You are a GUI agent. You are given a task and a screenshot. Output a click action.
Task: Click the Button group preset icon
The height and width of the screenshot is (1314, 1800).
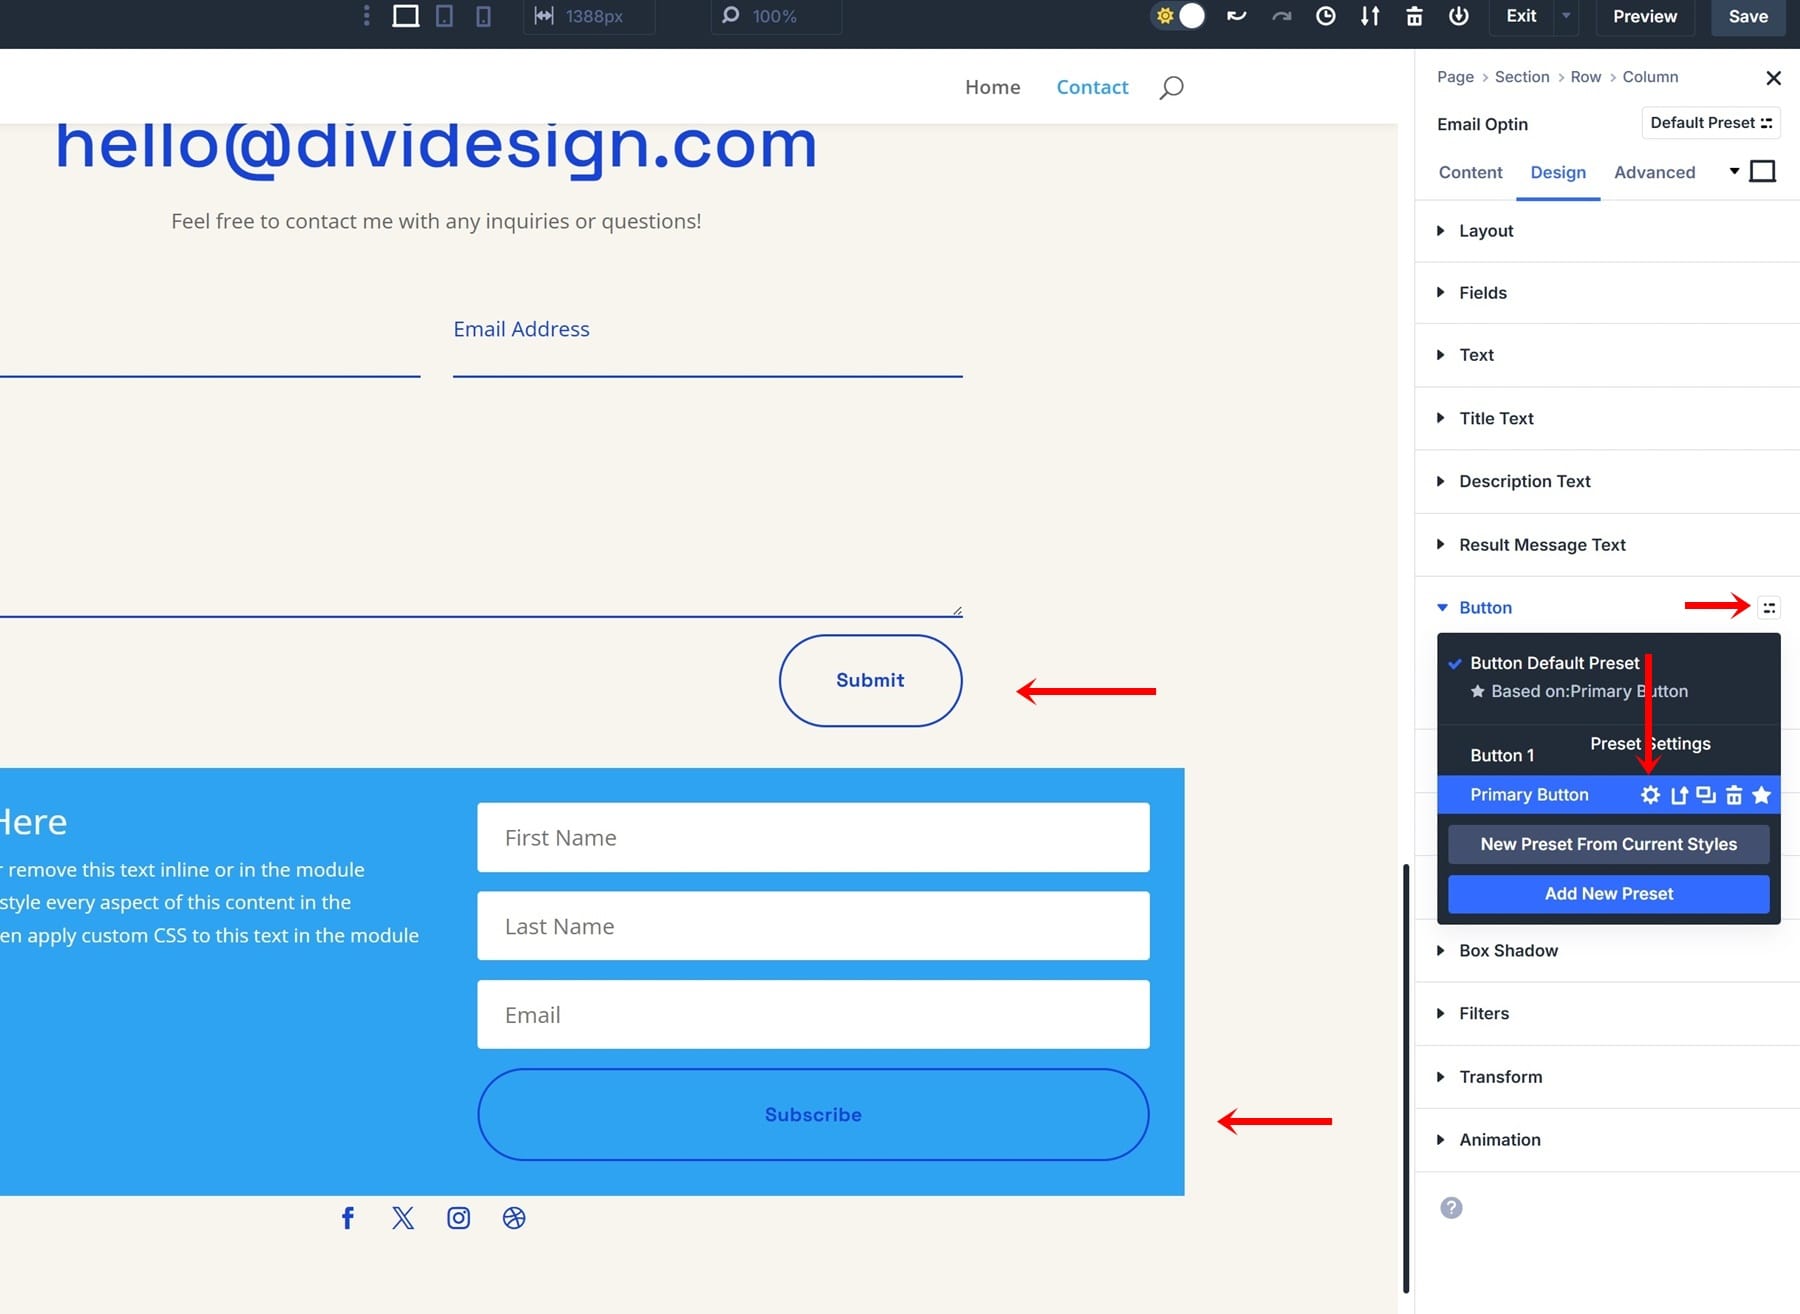[x=1768, y=607]
